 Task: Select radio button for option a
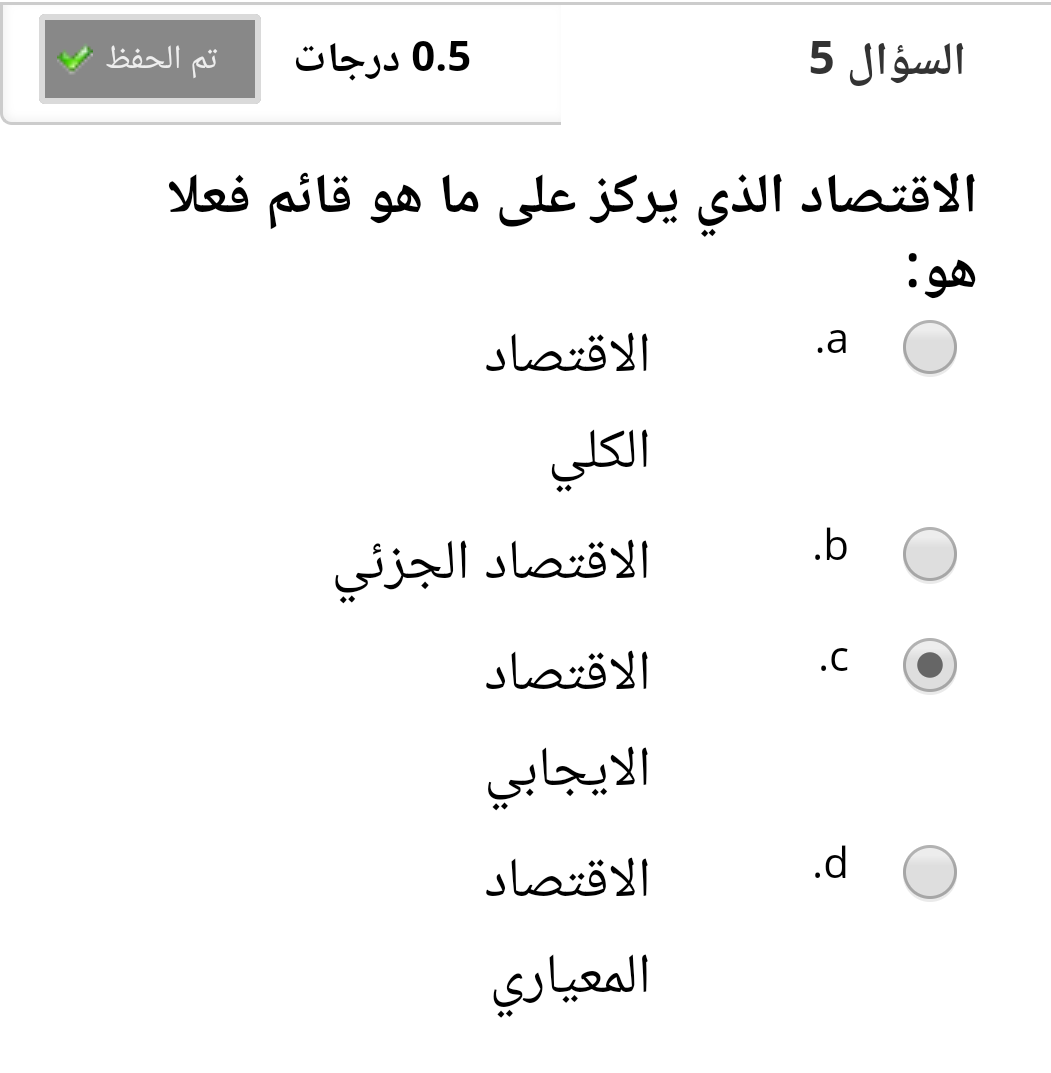pyautogui.click(x=929, y=347)
